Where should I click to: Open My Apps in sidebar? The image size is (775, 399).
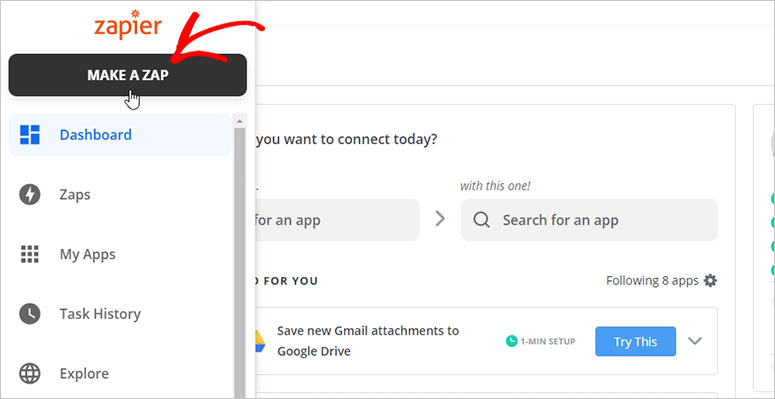(x=87, y=255)
